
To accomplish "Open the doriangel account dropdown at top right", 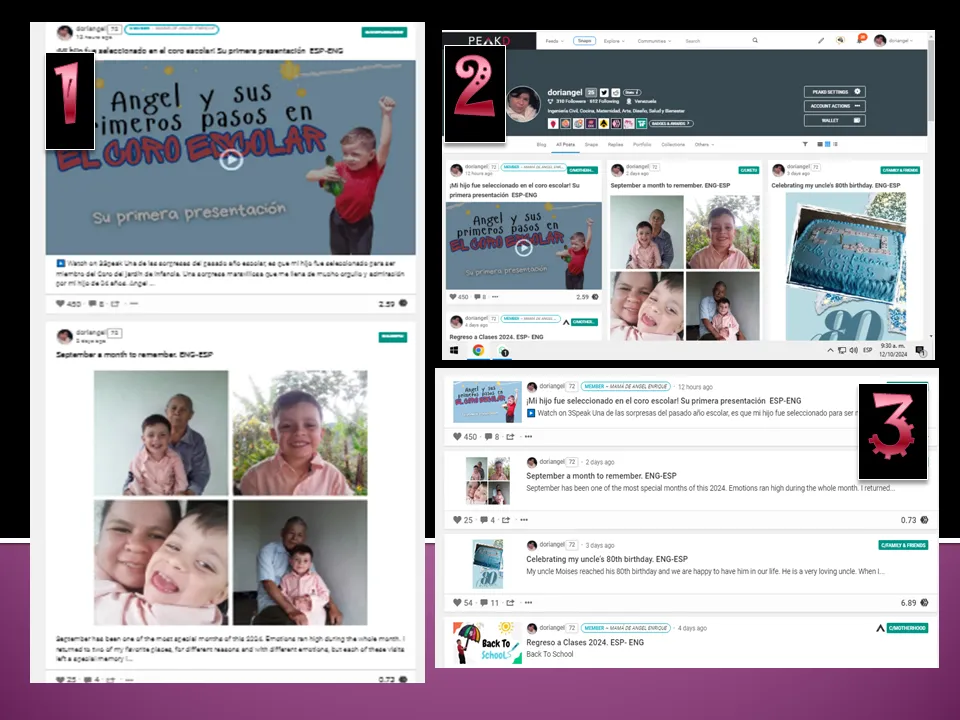I will tap(893, 40).
